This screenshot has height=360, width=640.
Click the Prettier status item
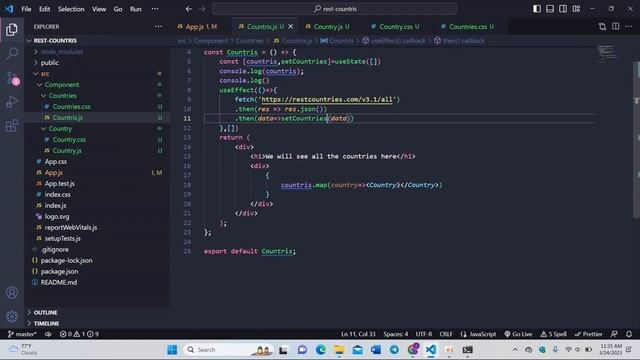pyautogui.click(x=589, y=334)
